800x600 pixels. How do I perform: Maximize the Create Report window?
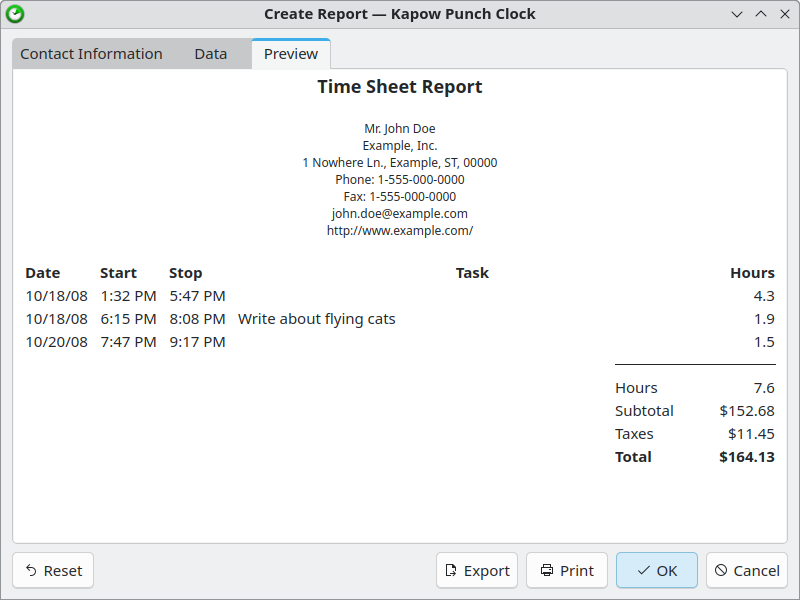coord(760,14)
